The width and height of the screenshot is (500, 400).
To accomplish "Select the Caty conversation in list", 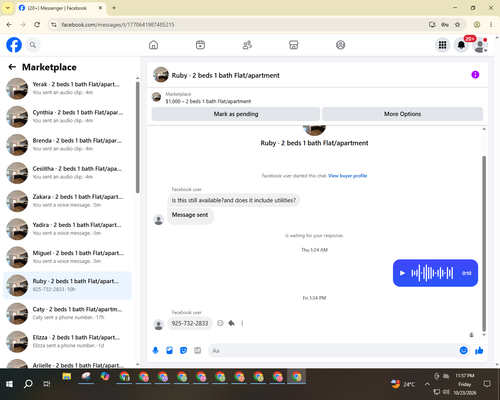I will coord(67,313).
